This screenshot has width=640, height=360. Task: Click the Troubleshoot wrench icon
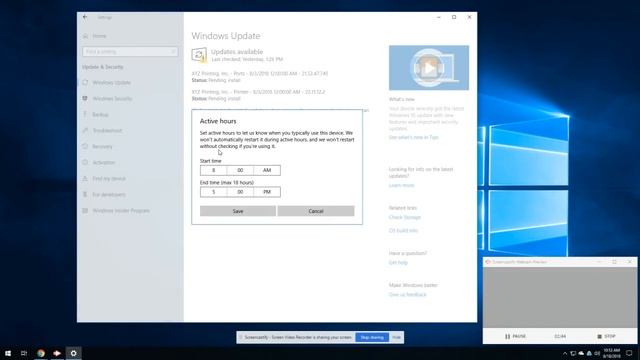(85, 130)
